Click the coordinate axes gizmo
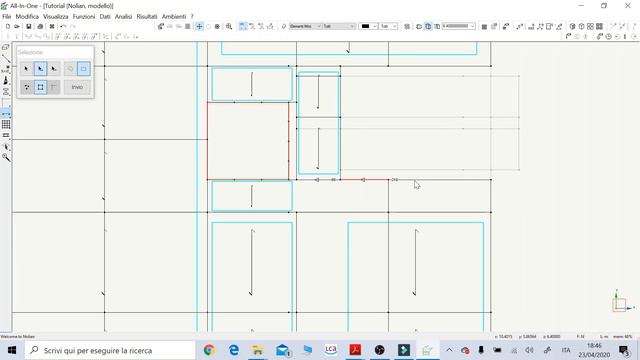Viewport: 640px width, 360px height. click(x=622, y=301)
